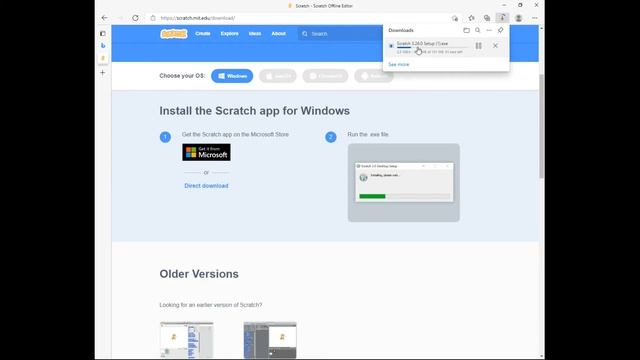The image size is (640, 360).
Task: Click the Direct download link
Action: 206,186
